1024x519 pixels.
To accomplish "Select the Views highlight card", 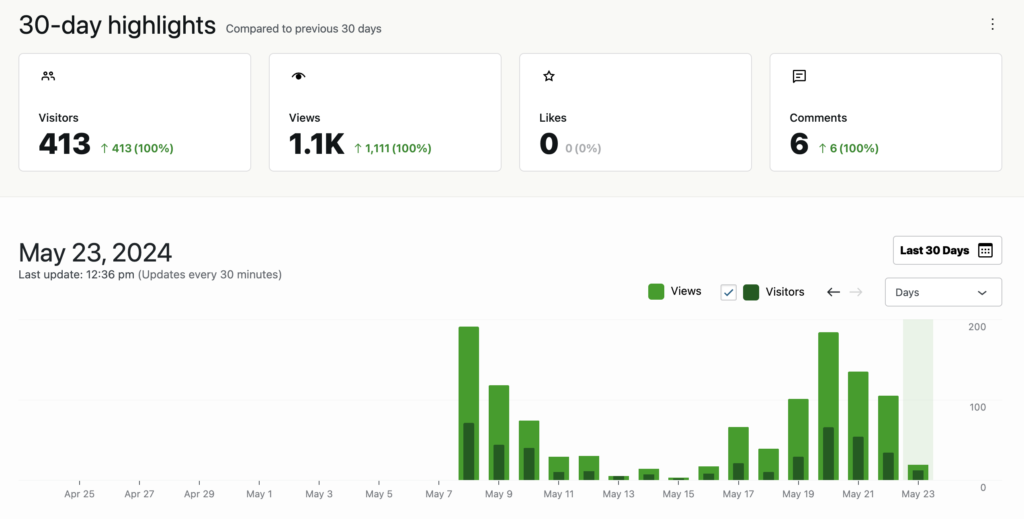I will (384, 112).
